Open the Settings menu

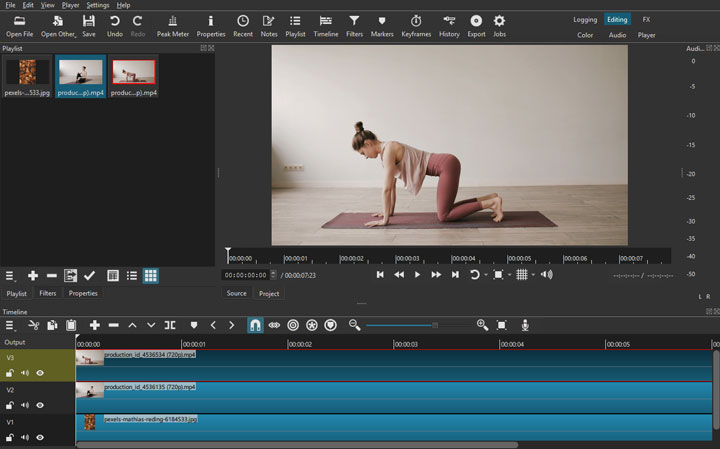point(97,5)
